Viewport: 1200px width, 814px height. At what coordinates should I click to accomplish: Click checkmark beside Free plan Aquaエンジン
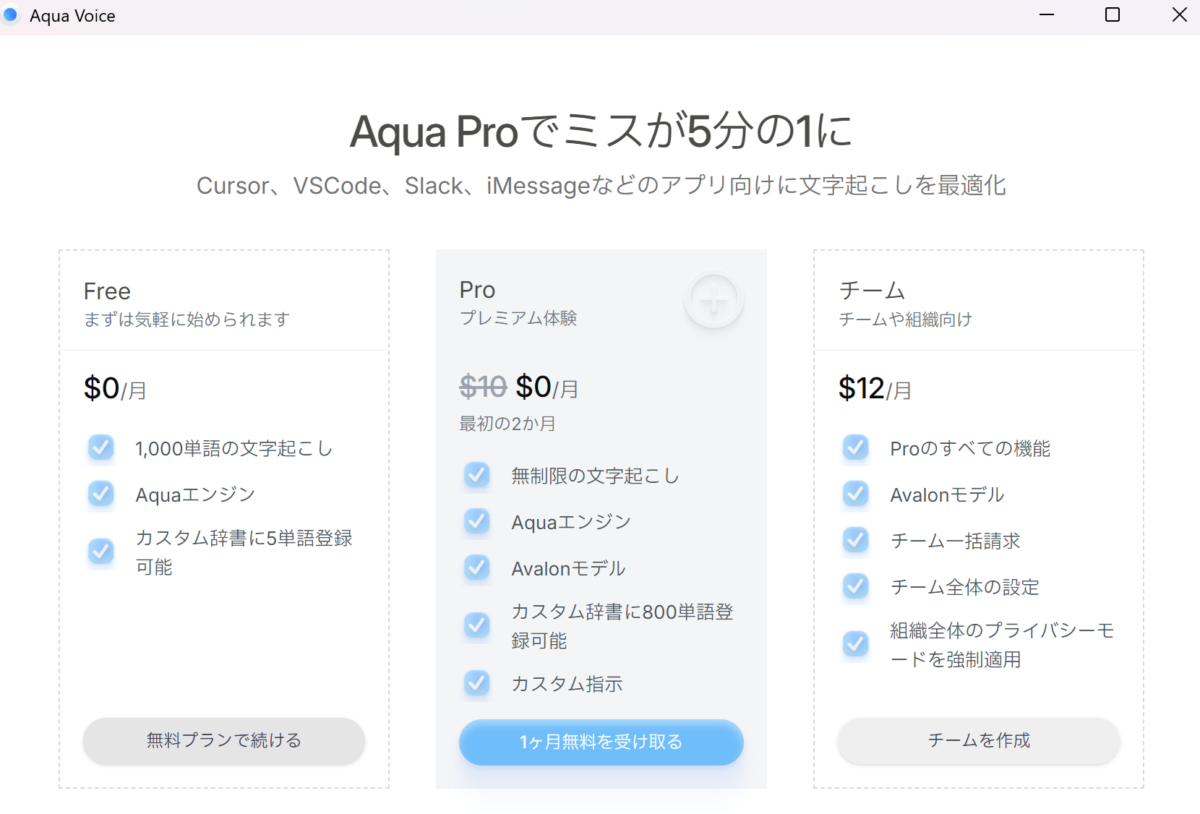(x=101, y=494)
